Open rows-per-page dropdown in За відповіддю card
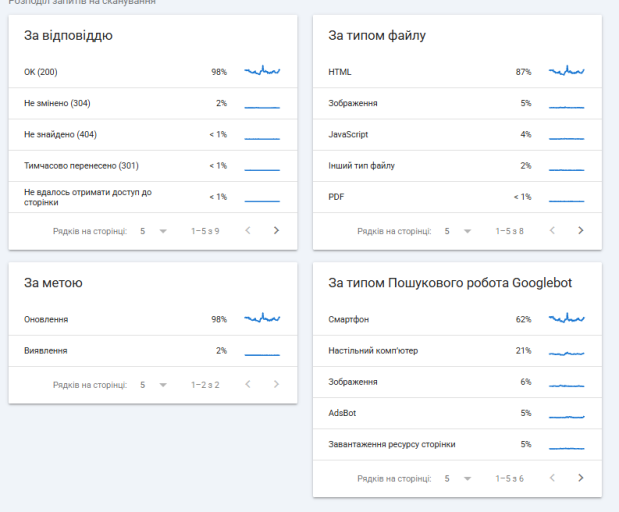This screenshot has height=512, width=619. tap(154, 231)
